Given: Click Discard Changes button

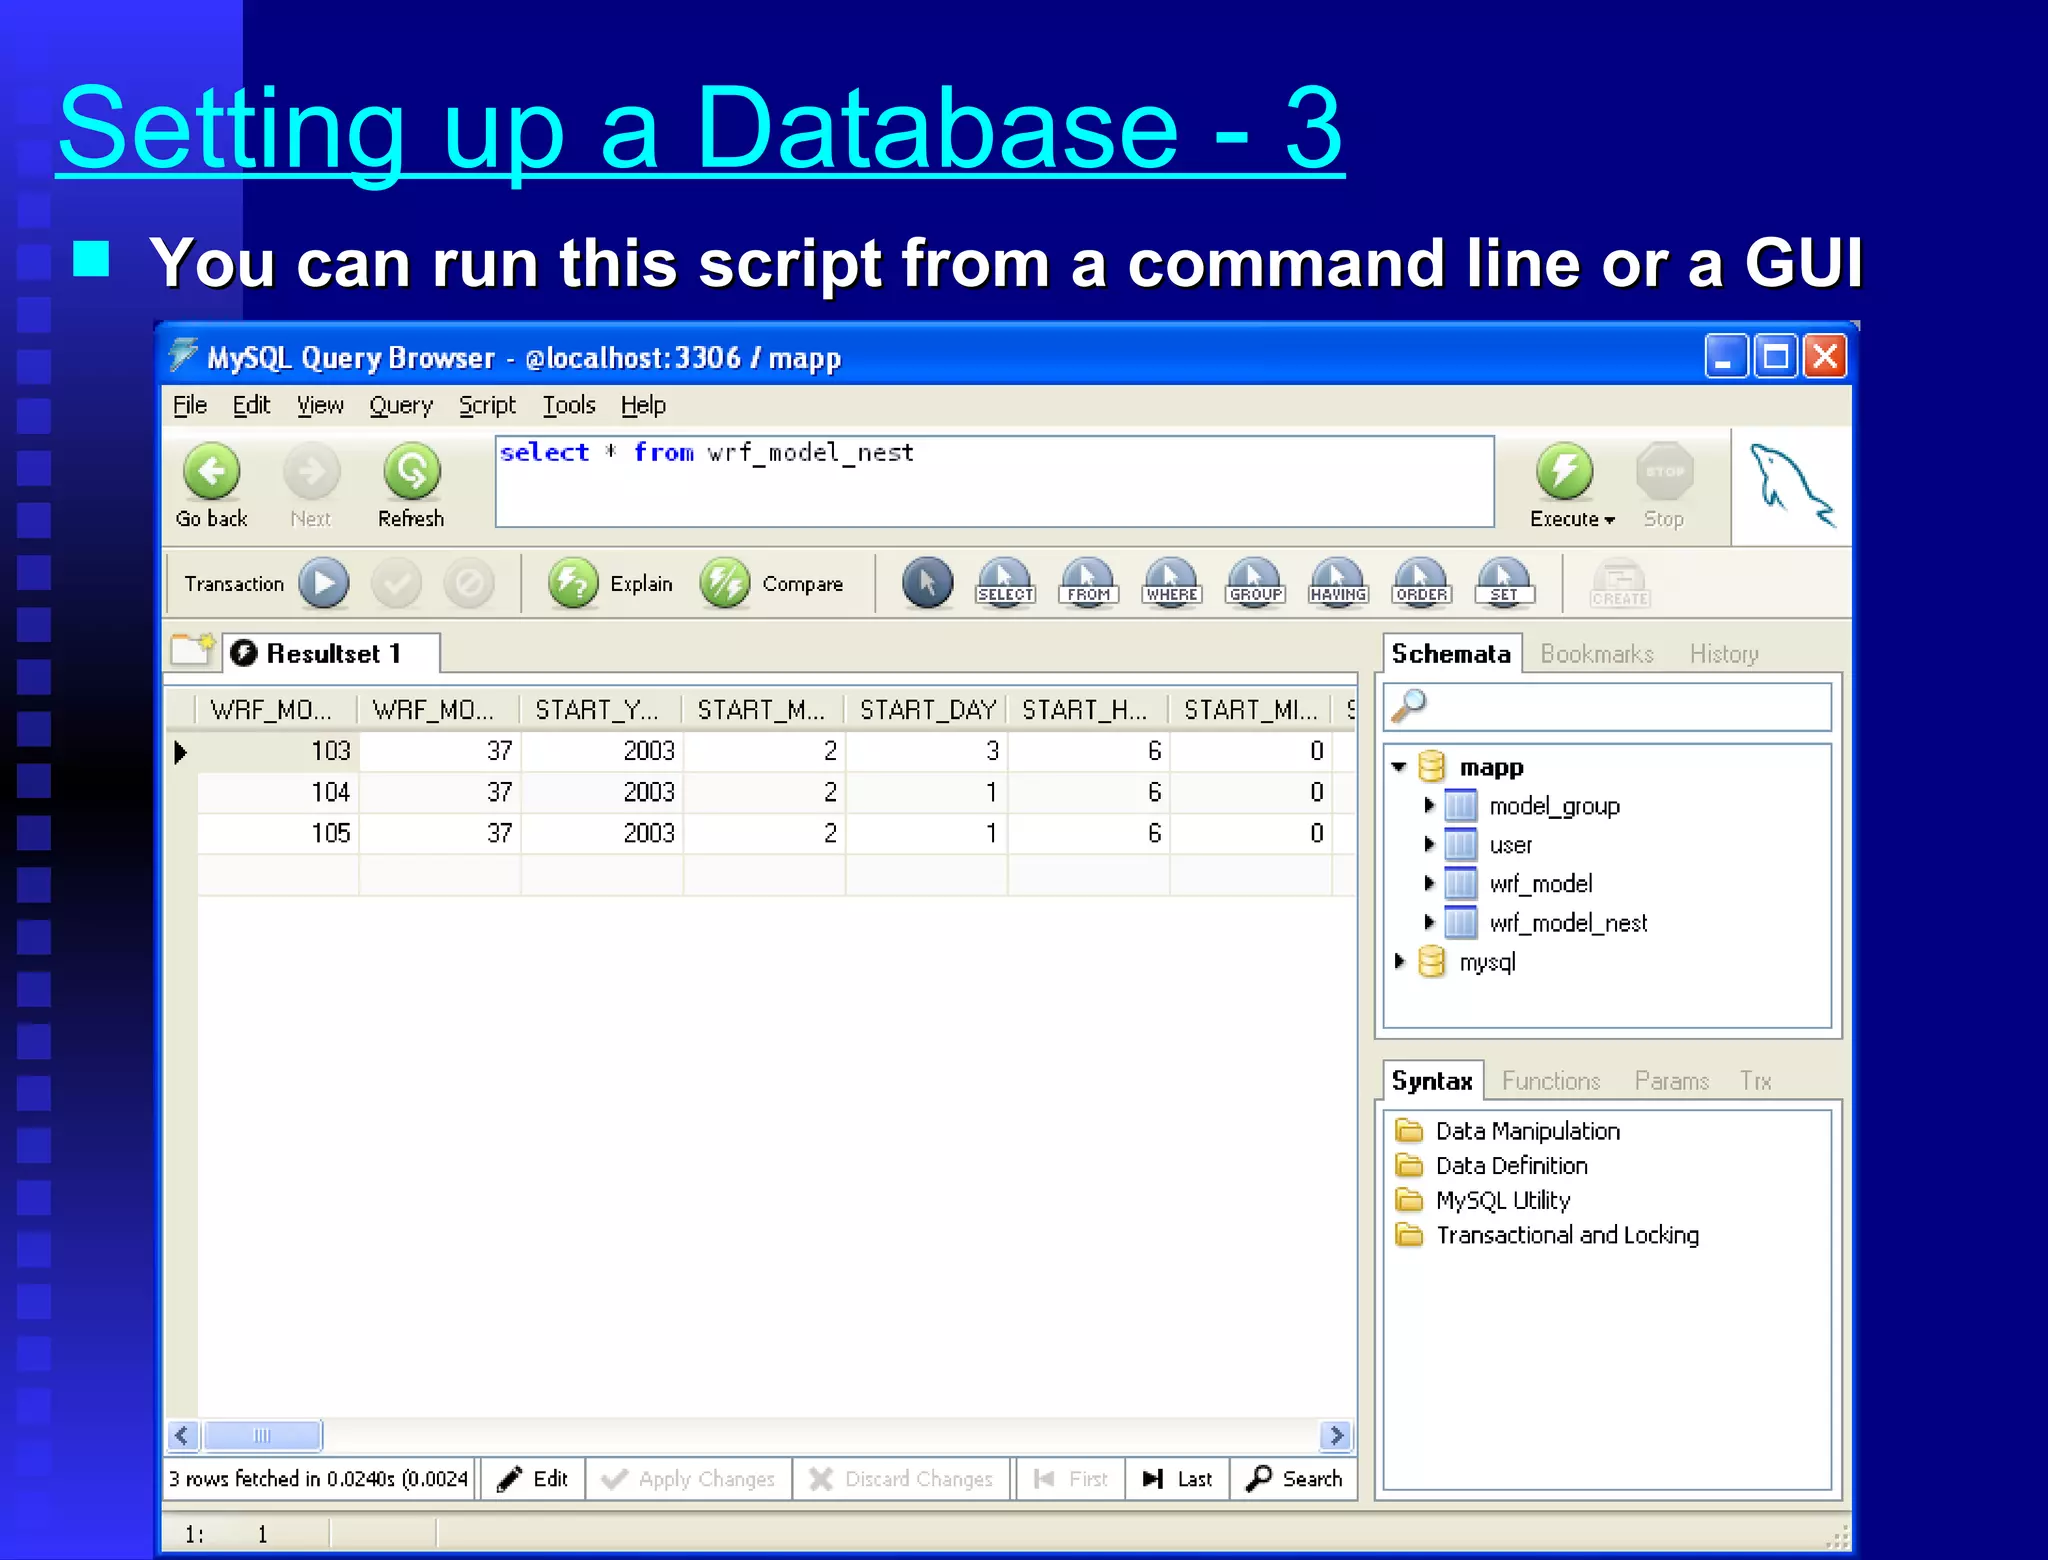Looking at the screenshot, I should 902,1479.
